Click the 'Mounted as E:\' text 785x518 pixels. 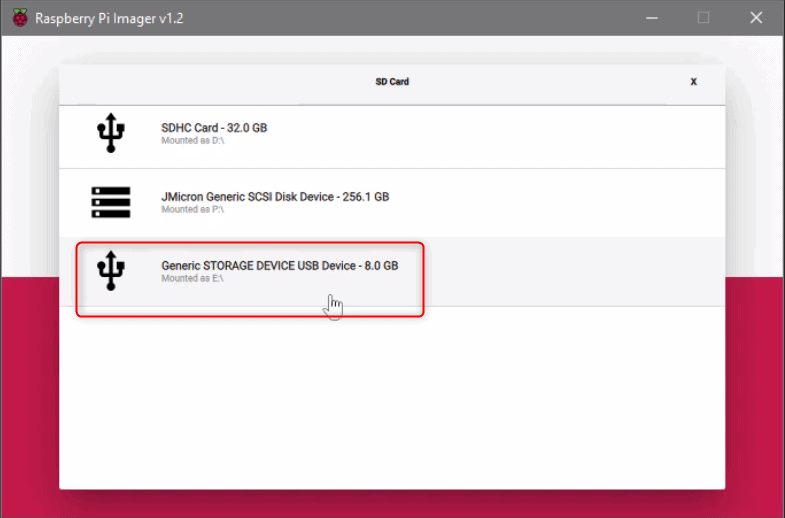click(193, 278)
